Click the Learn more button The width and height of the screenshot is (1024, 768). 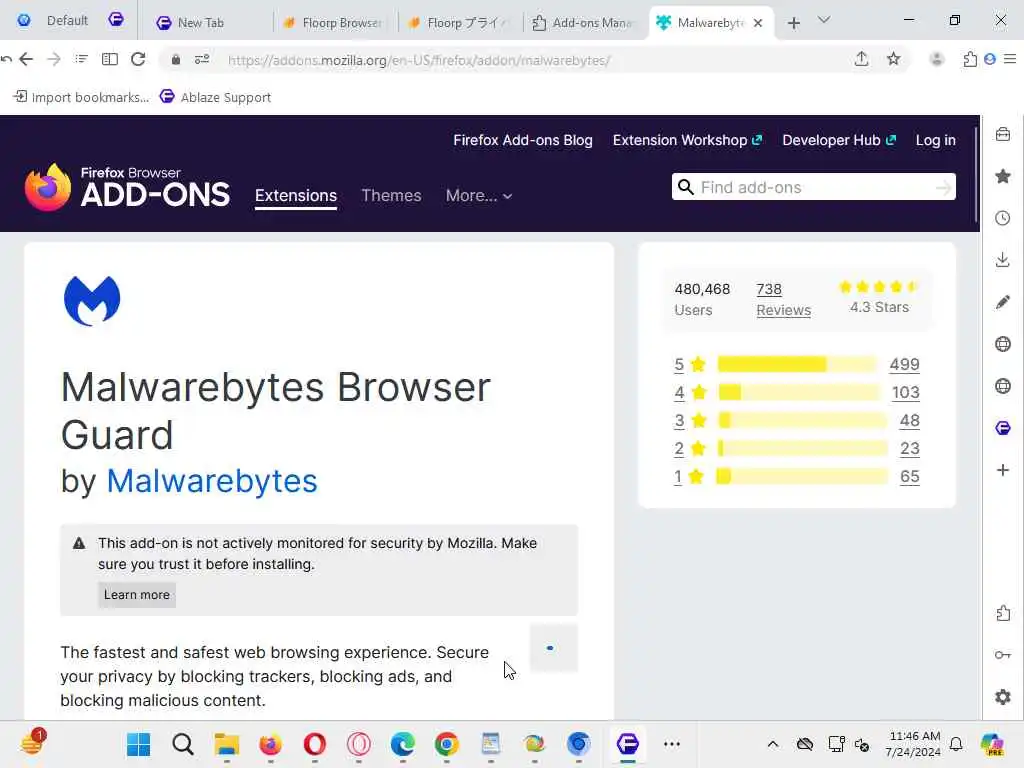tap(136, 595)
